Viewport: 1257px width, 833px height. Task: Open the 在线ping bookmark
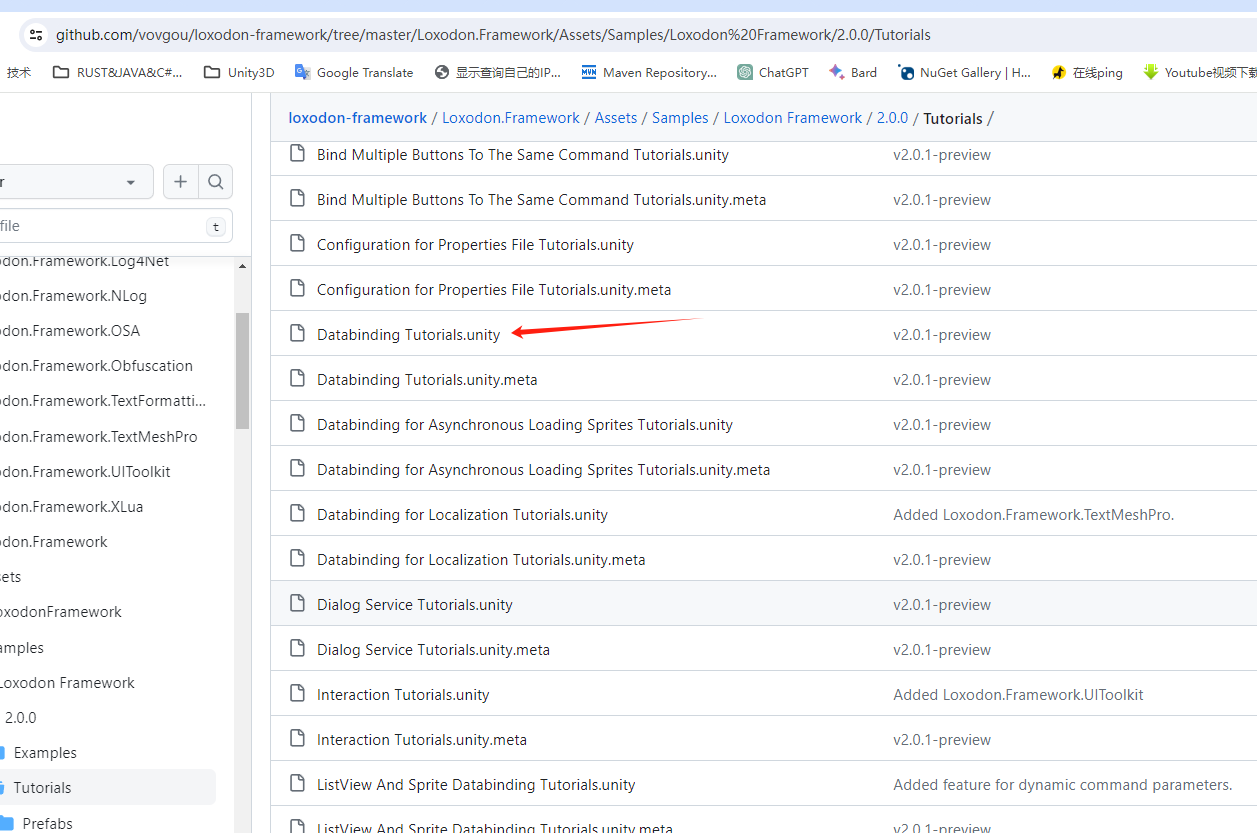pyautogui.click(x=1086, y=71)
